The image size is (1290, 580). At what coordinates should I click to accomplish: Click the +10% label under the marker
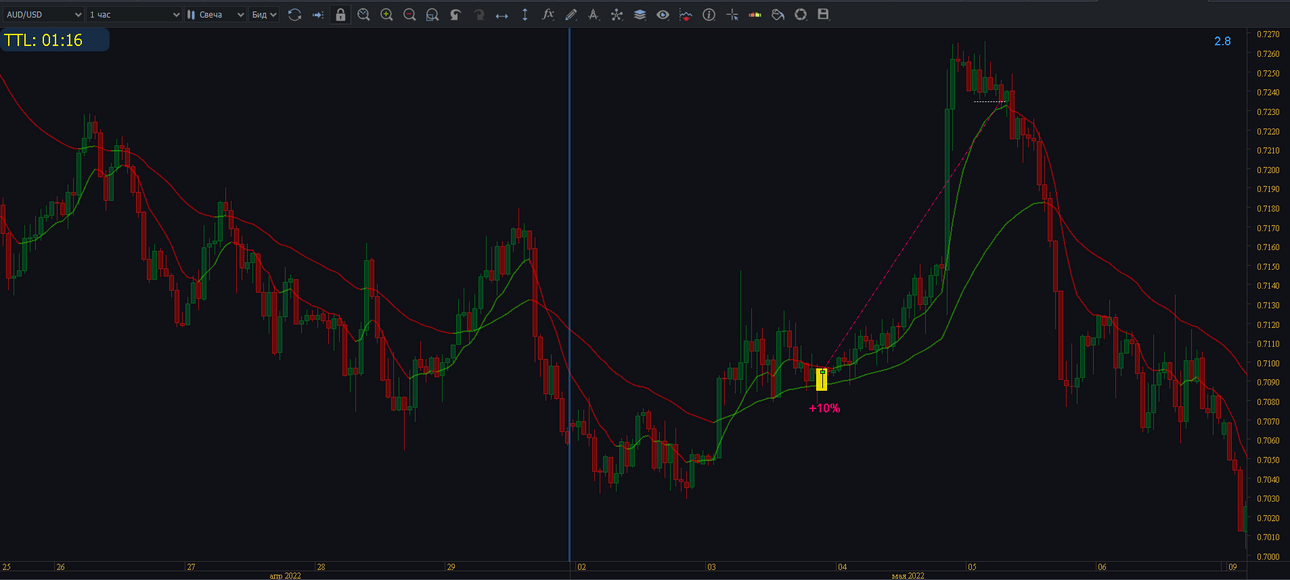pos(825,408)
